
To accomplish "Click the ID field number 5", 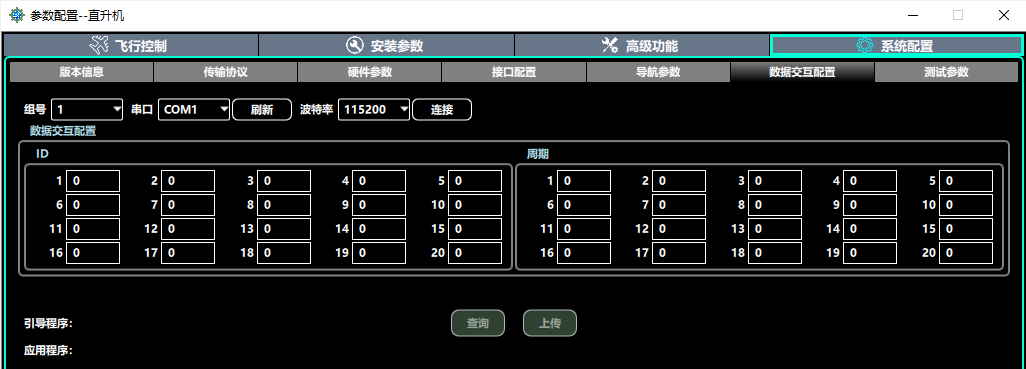I will pyautogui.click(x=475, y=181).
